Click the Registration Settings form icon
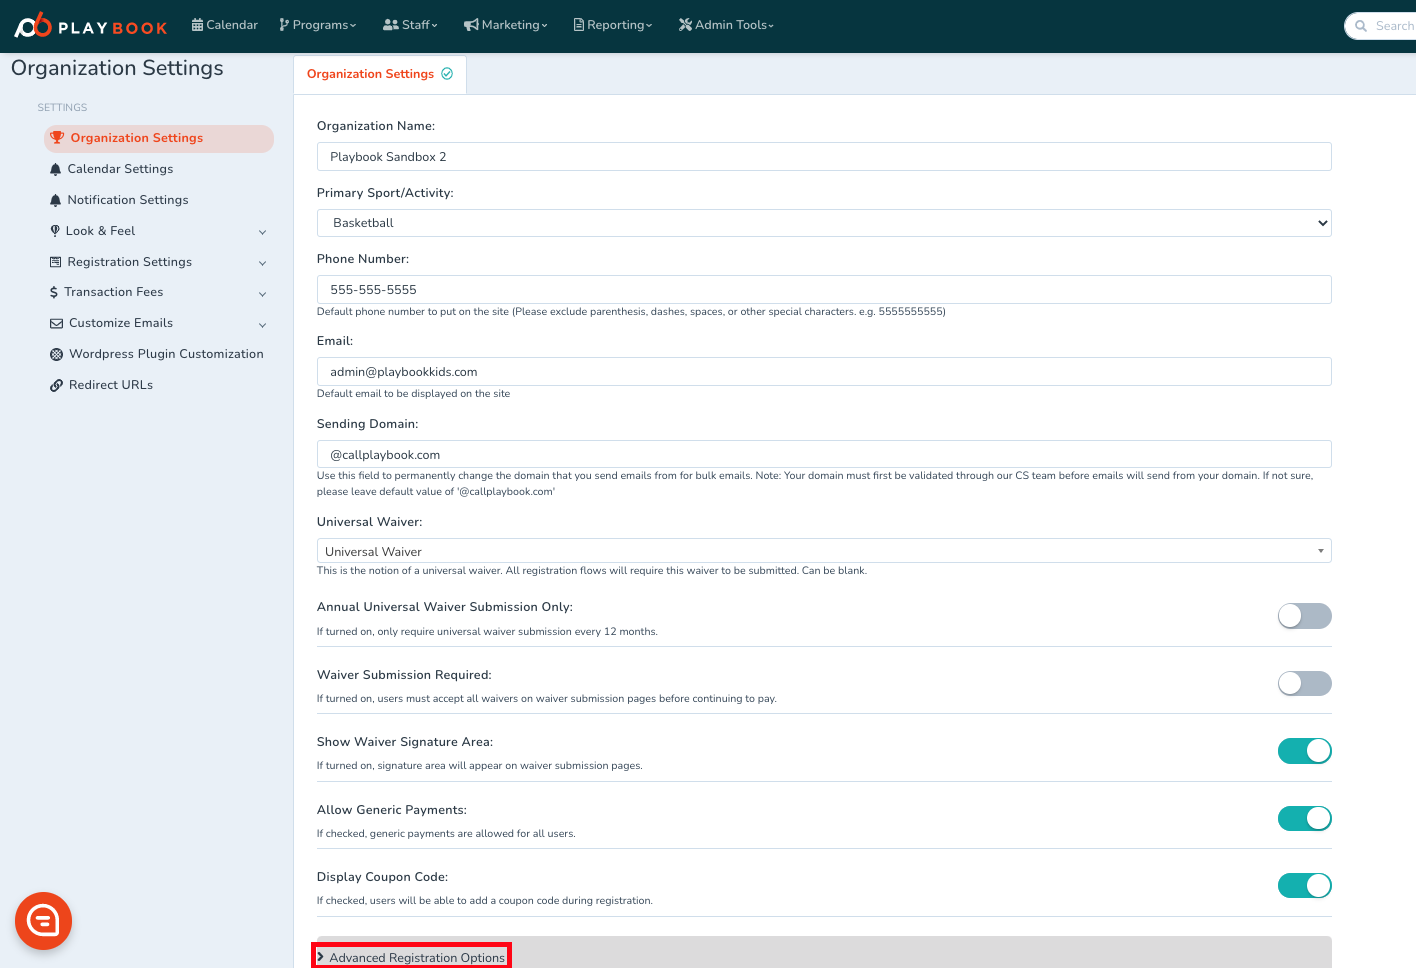This screenshot has width=1416, height=968. (56, 262)
